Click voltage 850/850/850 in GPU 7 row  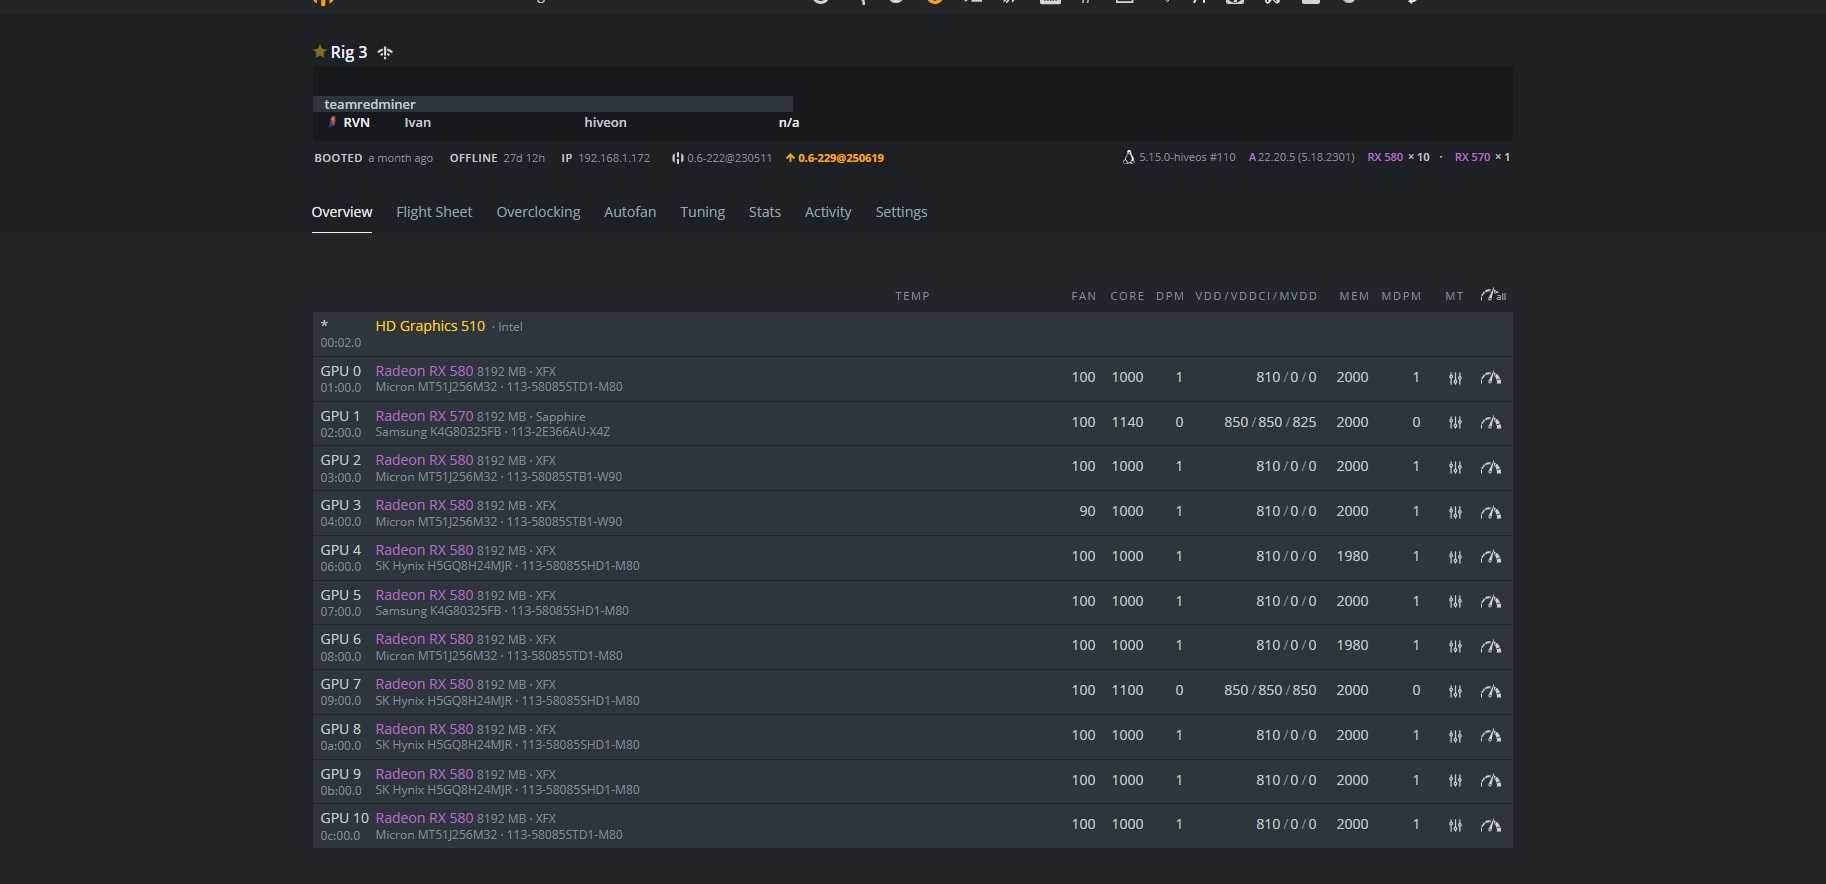coord(1270,690)
